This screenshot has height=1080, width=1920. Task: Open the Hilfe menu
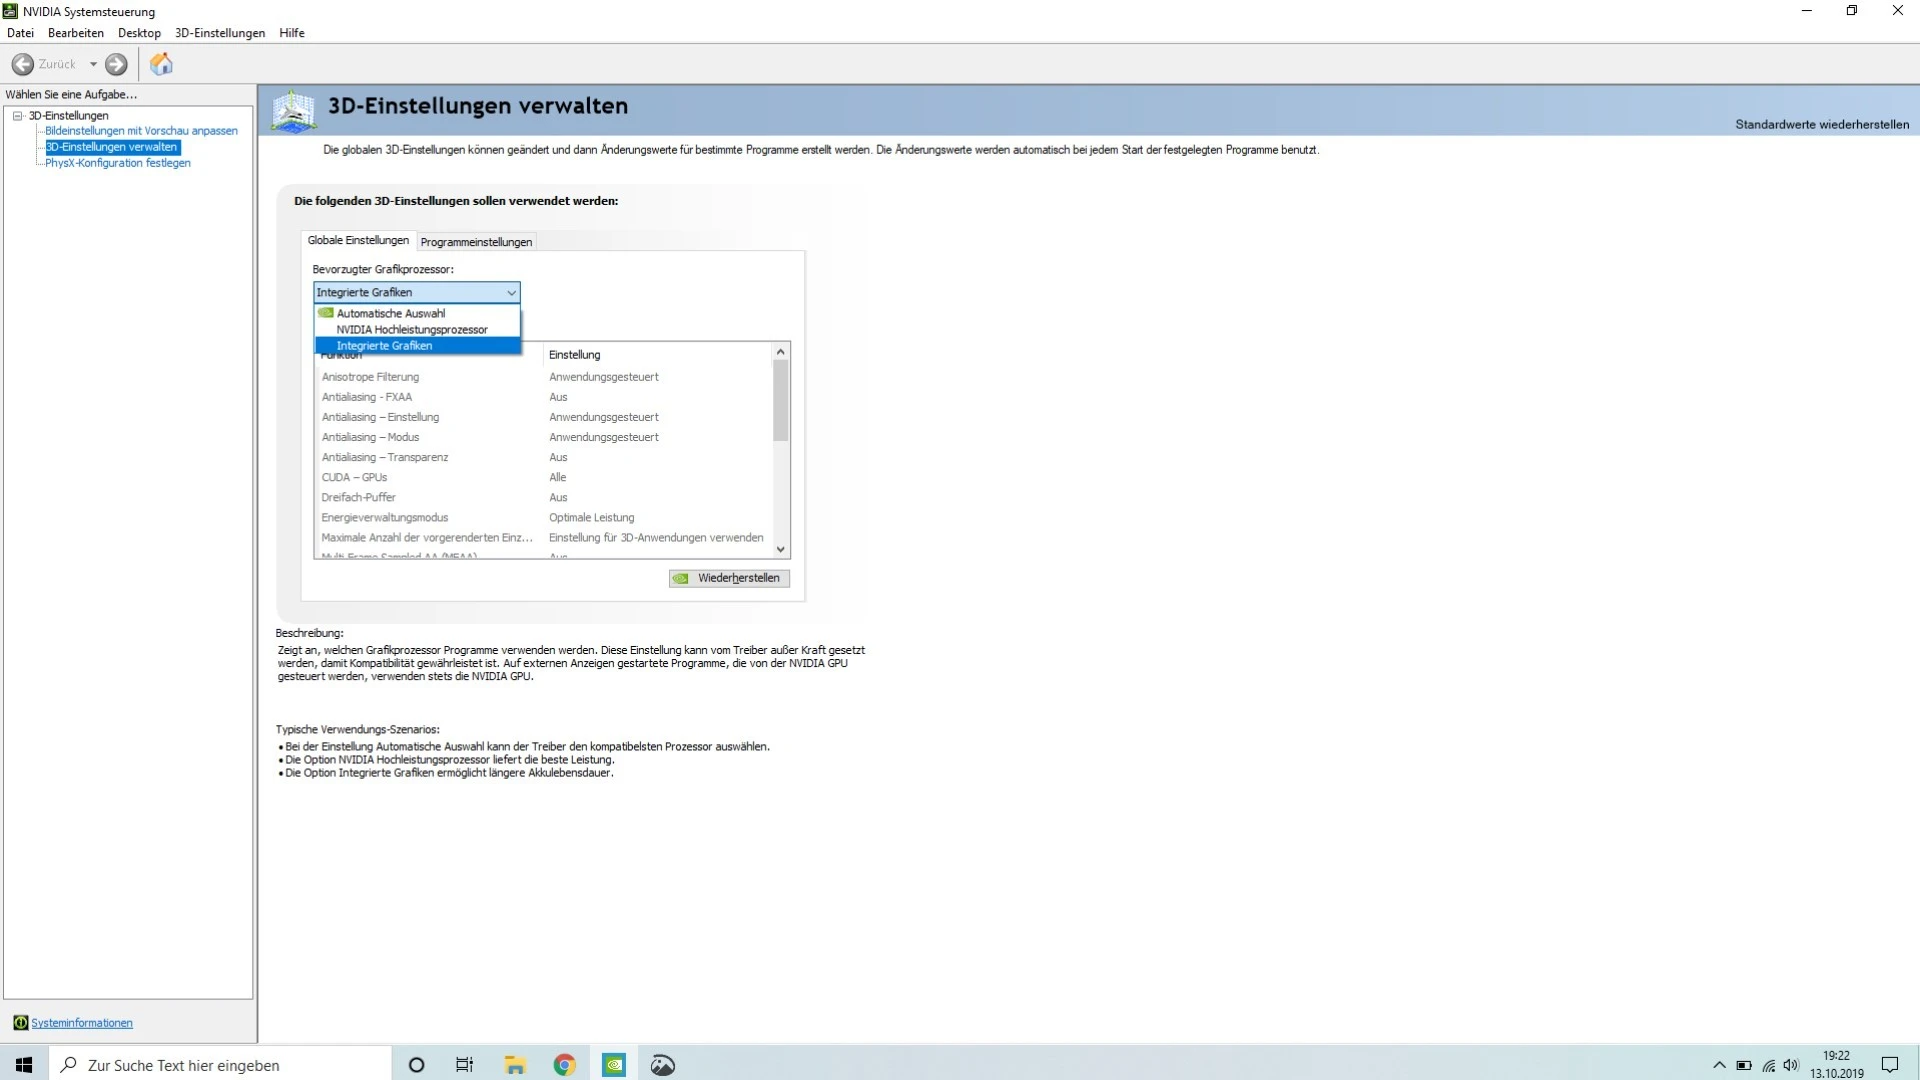292,33
